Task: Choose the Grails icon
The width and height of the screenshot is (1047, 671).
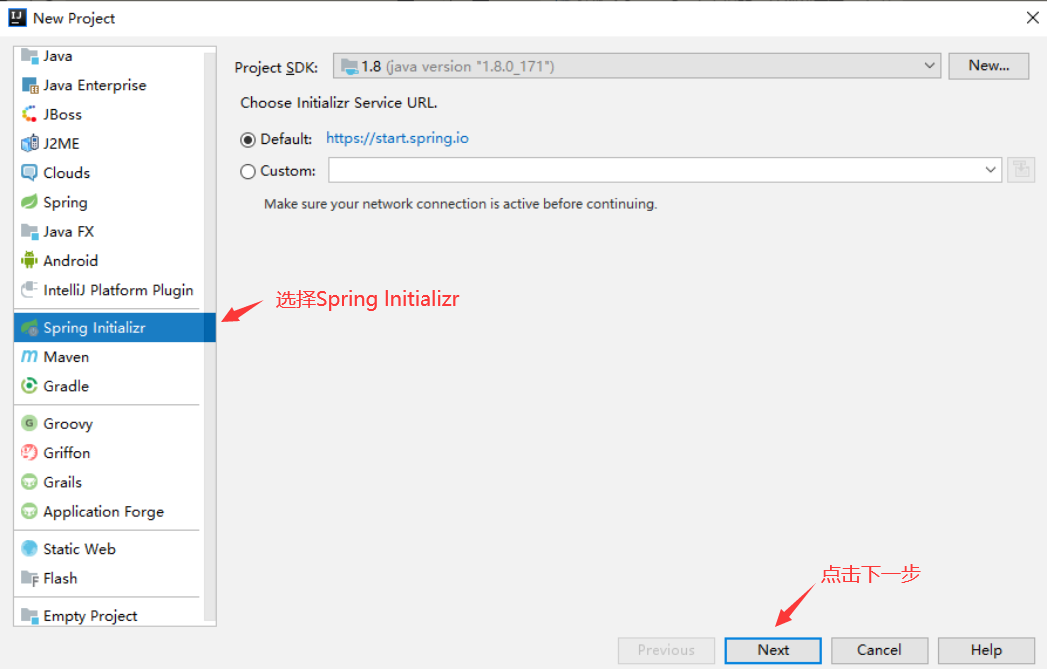Action: pos(29,482)
